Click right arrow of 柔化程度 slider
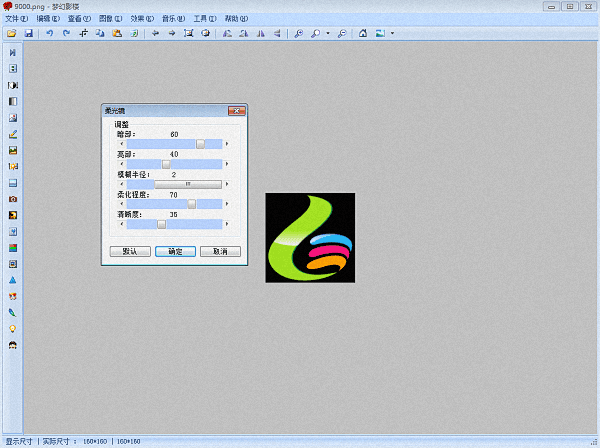 click(x=227, y=204)
